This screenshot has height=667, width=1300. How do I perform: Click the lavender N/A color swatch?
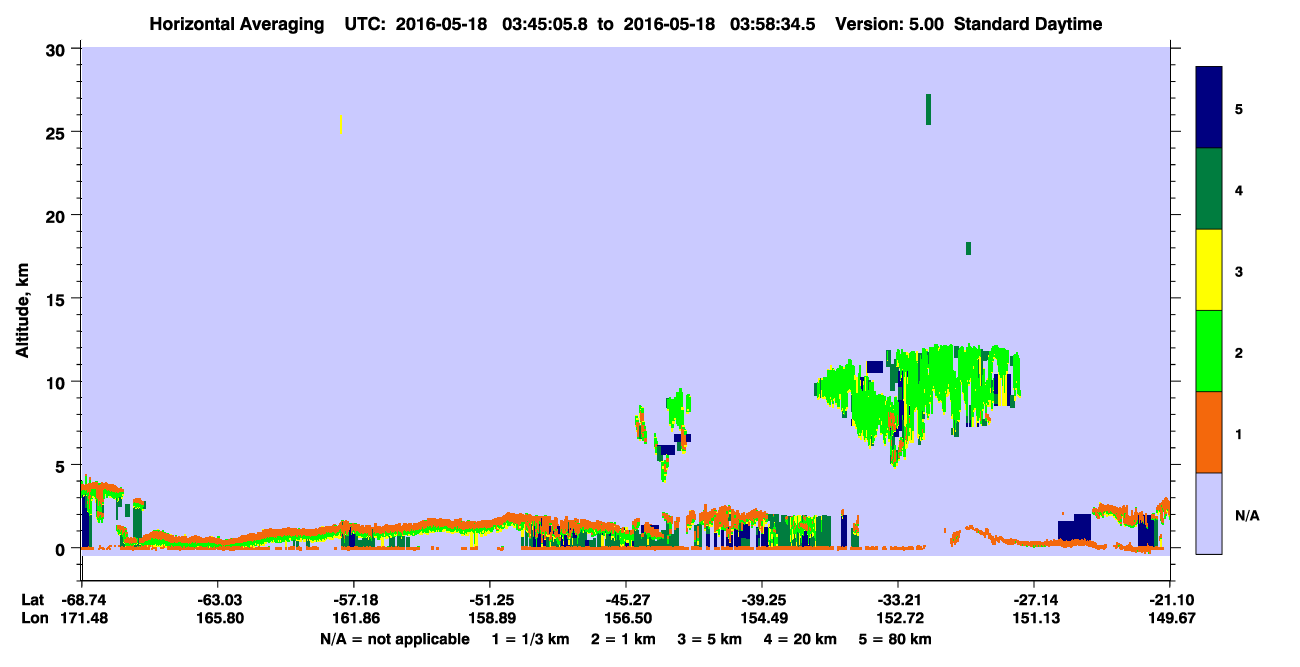pyautogui.click(x=1209, y=513)
